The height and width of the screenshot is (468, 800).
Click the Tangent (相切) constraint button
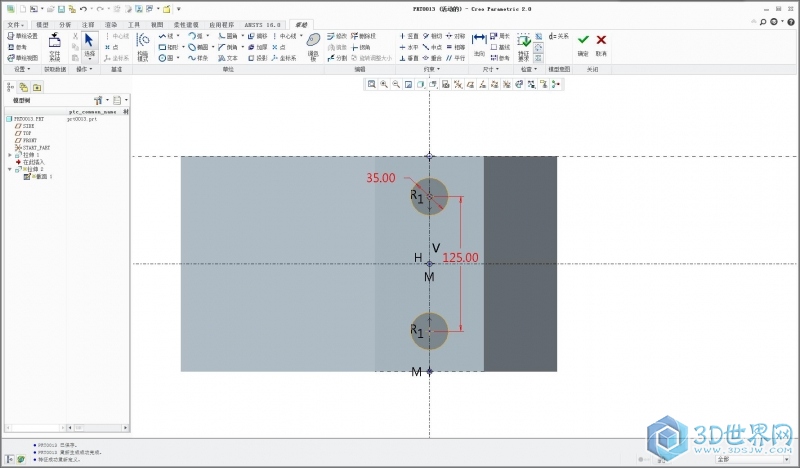433,36
